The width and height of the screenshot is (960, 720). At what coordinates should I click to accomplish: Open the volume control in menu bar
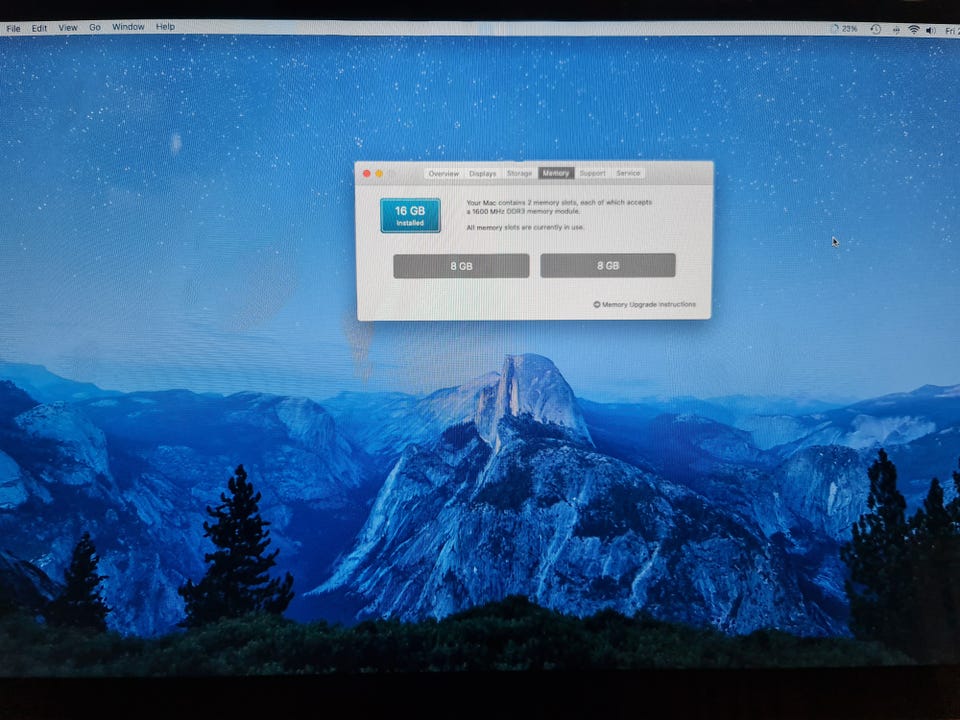(x=931, y=30)
